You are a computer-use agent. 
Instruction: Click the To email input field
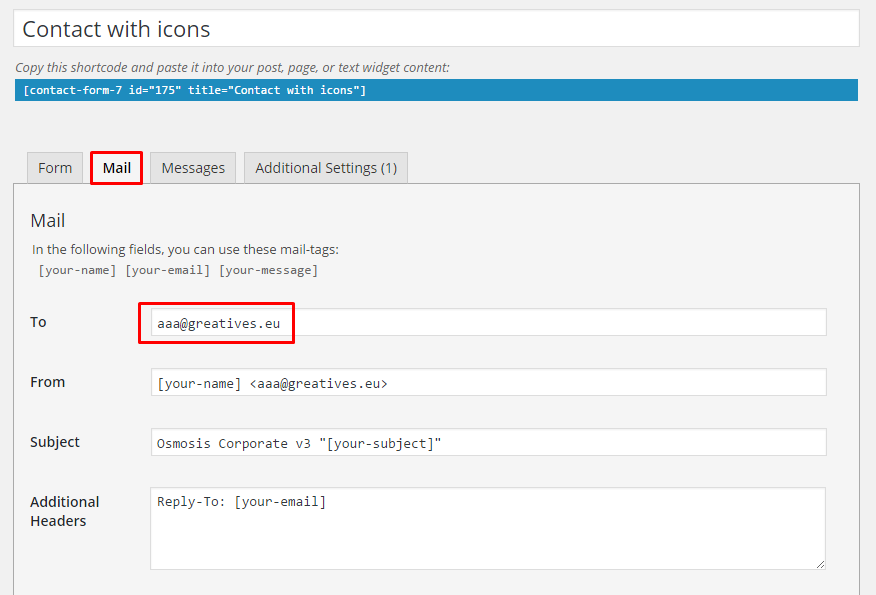pos(488,322)
